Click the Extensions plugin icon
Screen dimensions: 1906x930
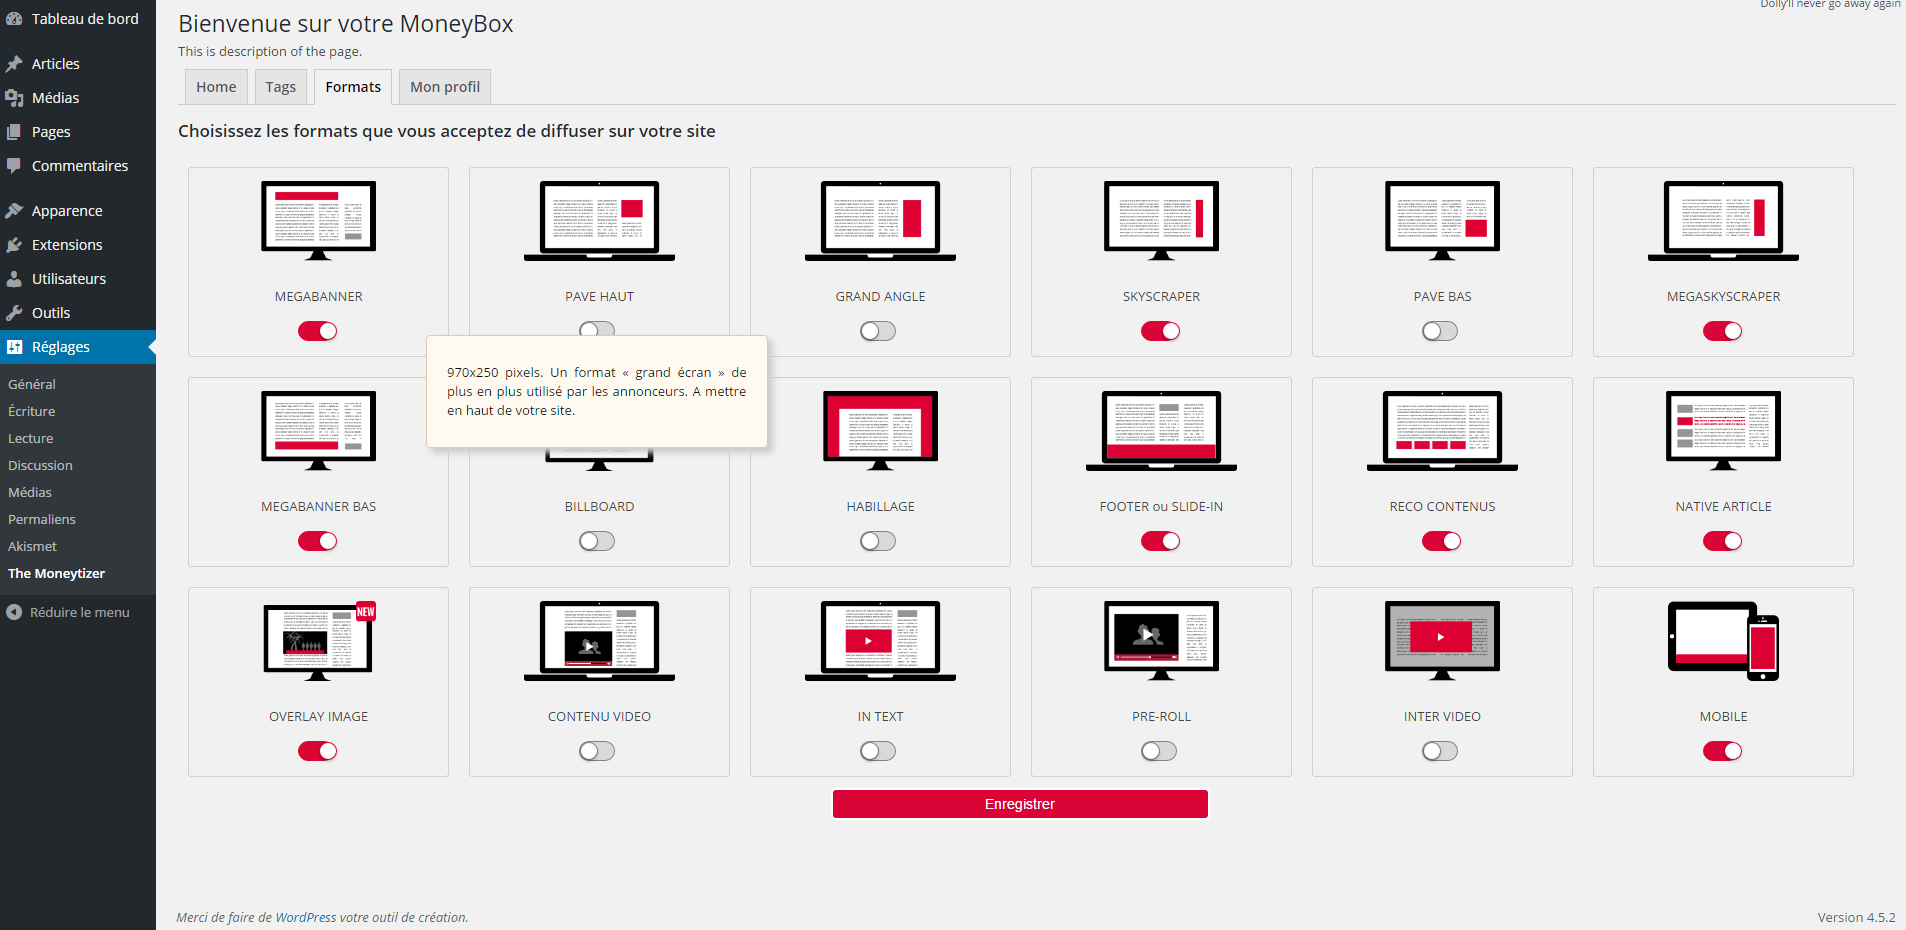[x=14, y=245]
